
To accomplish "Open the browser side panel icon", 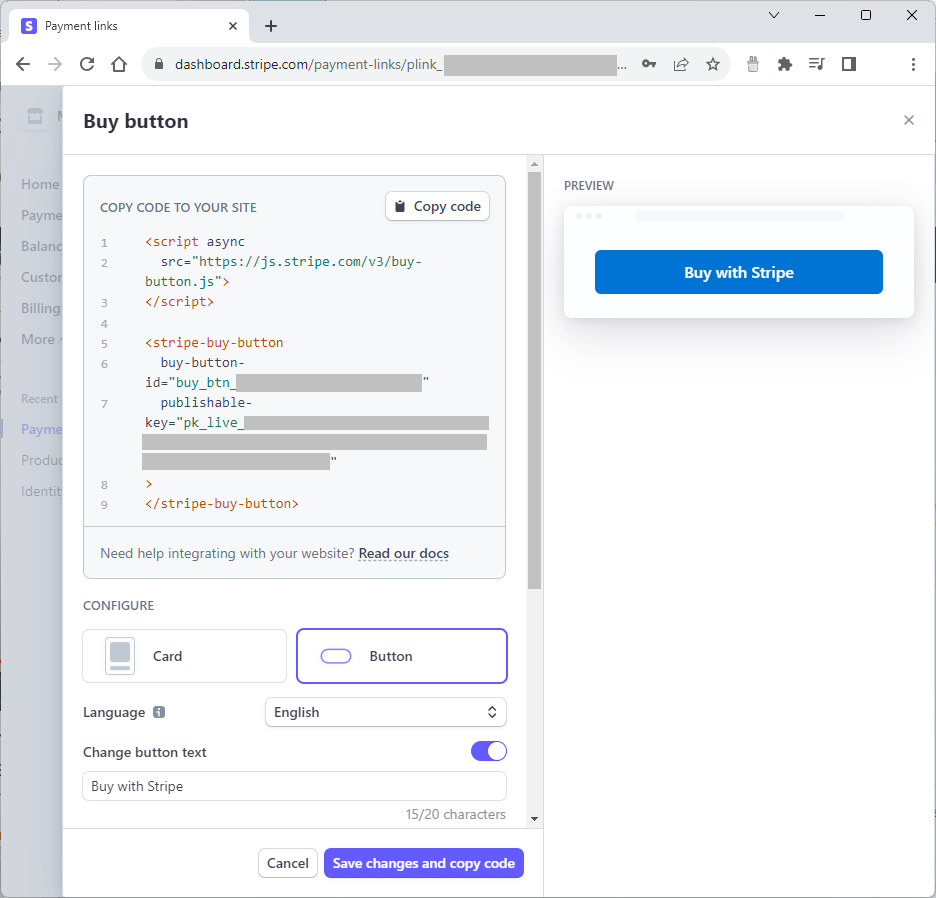I will [849, 64].
